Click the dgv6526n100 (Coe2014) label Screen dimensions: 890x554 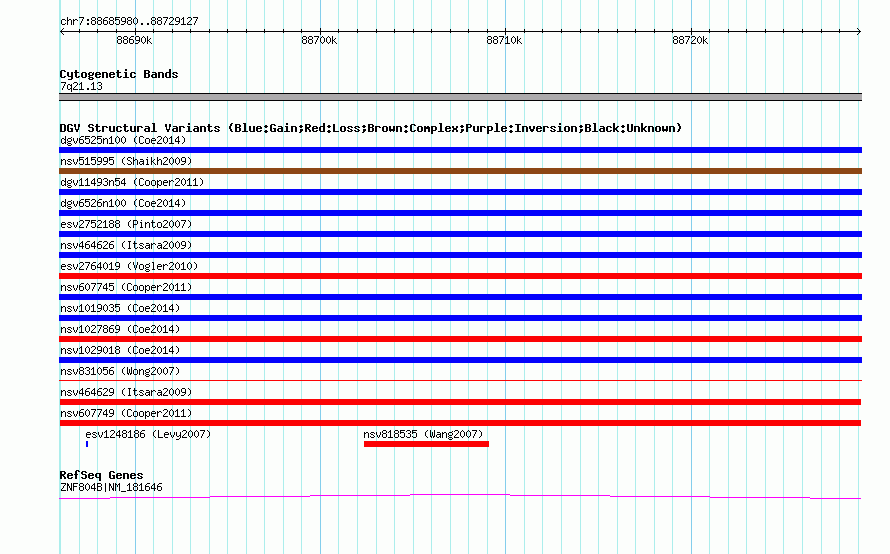[123, 203]
